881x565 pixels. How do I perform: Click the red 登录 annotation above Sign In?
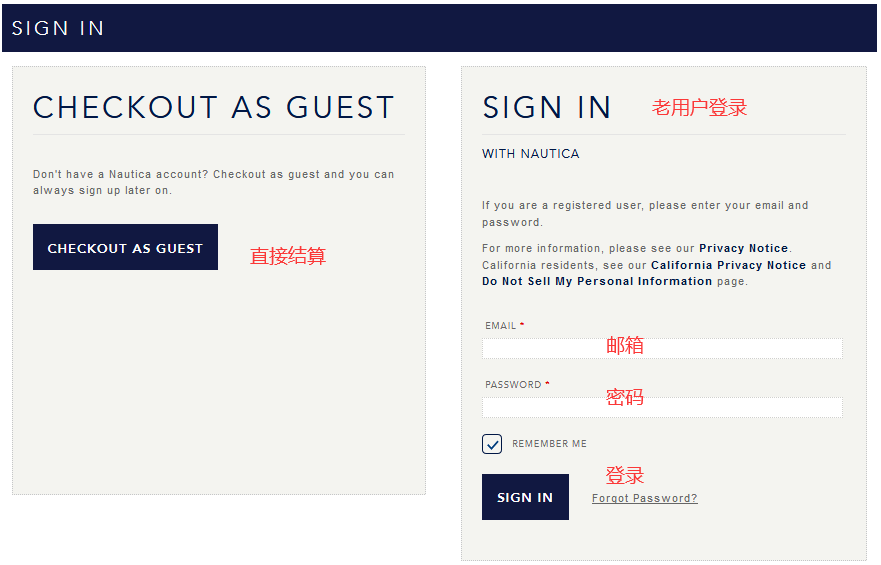click(x=624, y=475)
